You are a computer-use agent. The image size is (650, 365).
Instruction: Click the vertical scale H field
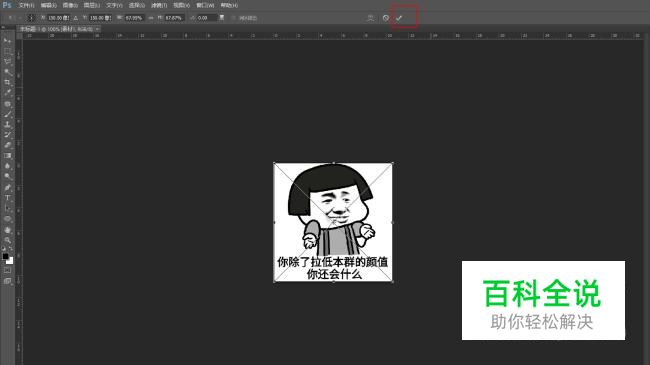[x=174, y=18]
